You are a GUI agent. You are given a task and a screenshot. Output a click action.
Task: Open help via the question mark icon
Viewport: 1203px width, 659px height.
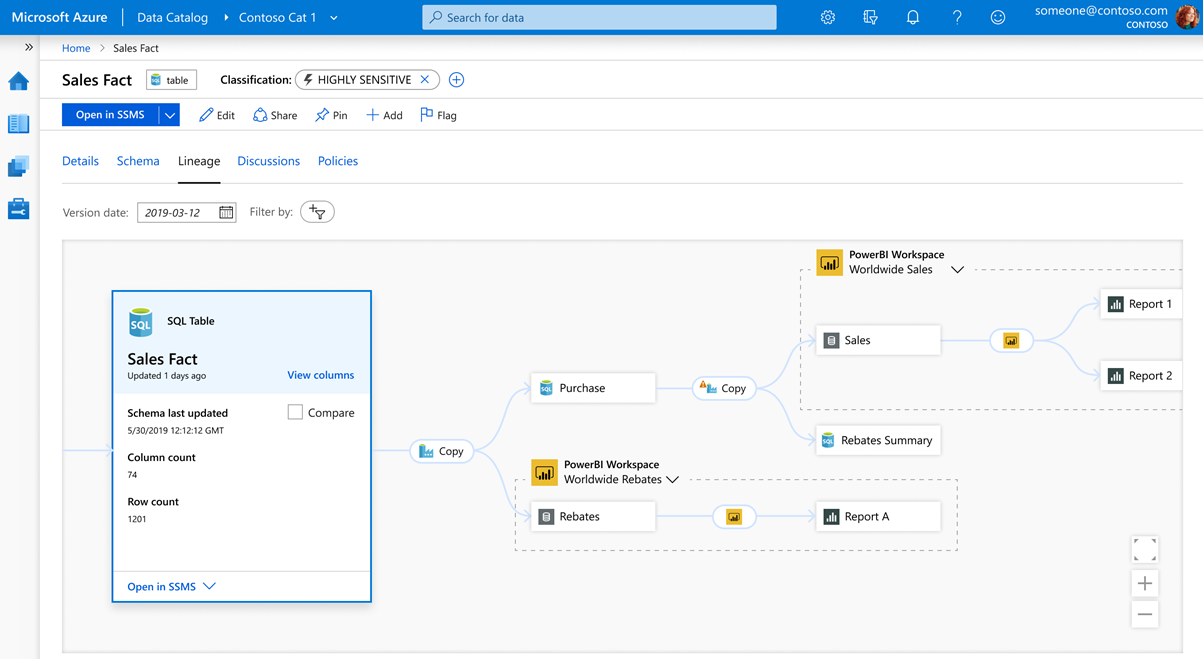[x=955, y=17]
